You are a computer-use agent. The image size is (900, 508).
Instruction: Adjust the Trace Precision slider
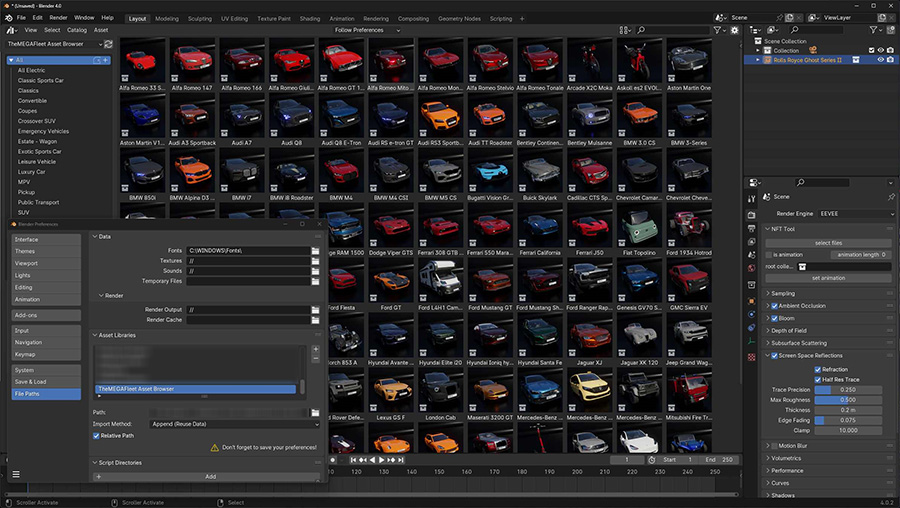848,390
